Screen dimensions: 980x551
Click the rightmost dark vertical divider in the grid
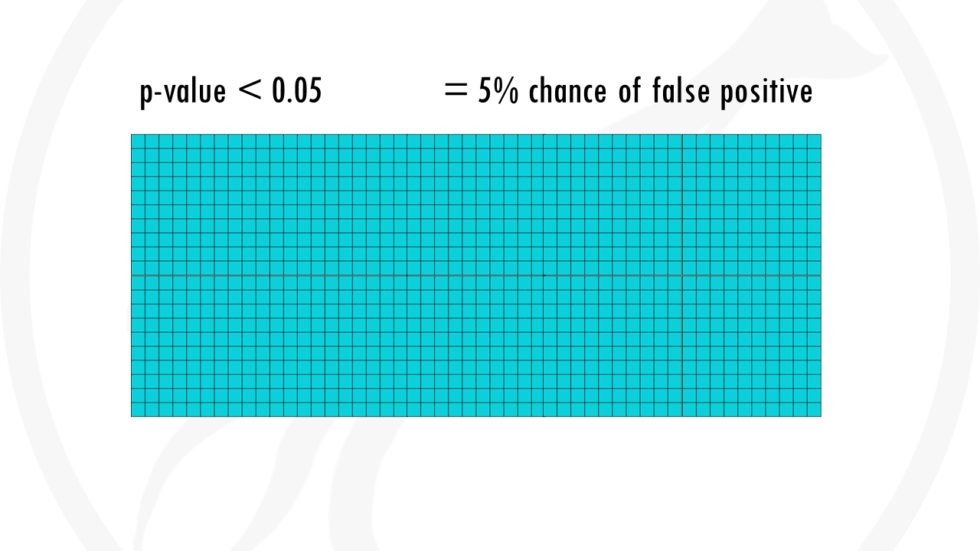point(682,276)
